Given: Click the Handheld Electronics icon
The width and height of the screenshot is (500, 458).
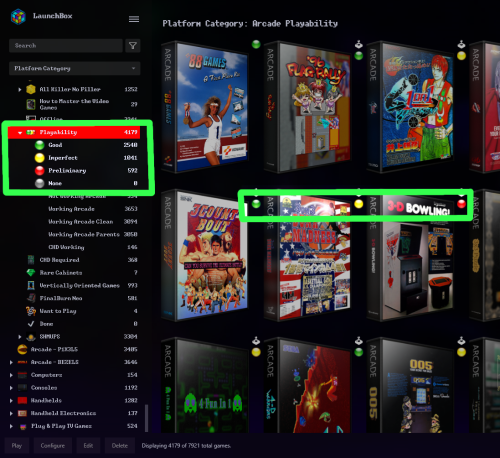Looking at the screenshot, I should (x=22, y=413).
